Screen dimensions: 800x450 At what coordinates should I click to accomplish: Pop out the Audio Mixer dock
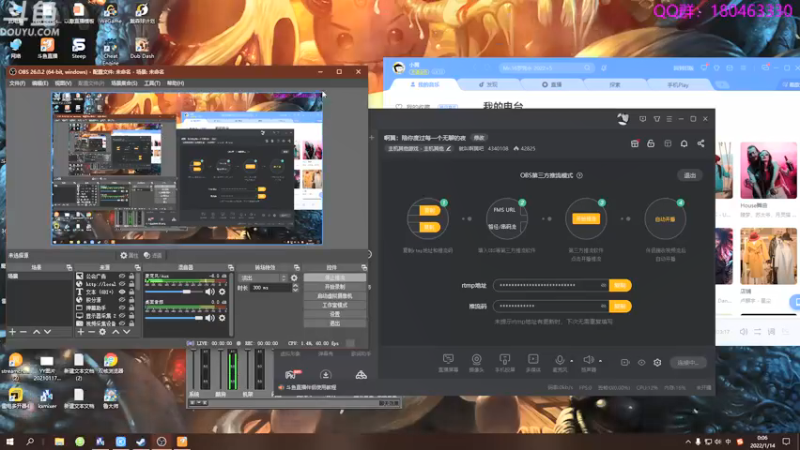(x=231, y=267)
